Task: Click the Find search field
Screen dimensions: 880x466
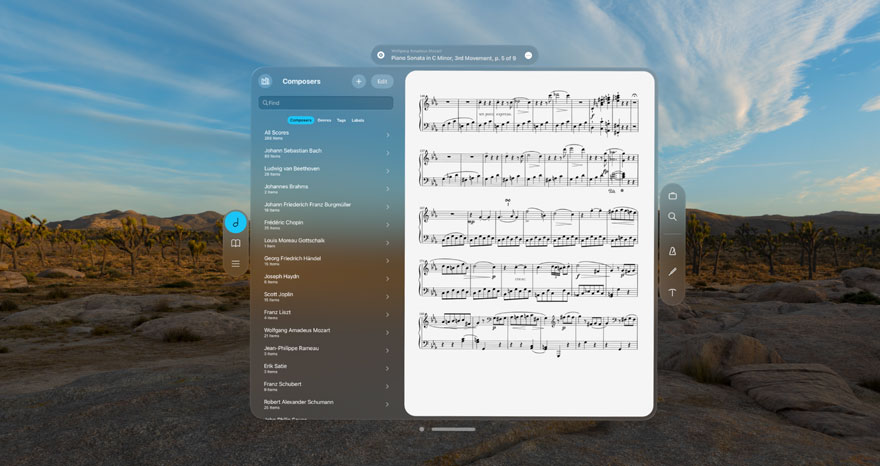Action: pyautogui.click(x=326, y=103)
